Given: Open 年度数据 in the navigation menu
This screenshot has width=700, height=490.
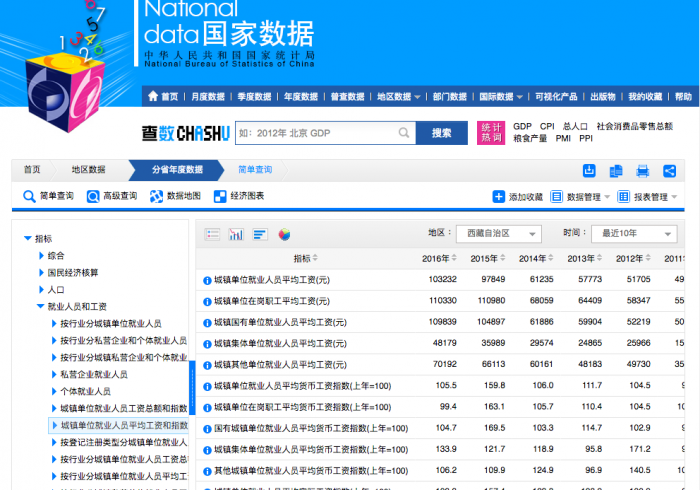Looking at the screenshot, I should [300, 97].
